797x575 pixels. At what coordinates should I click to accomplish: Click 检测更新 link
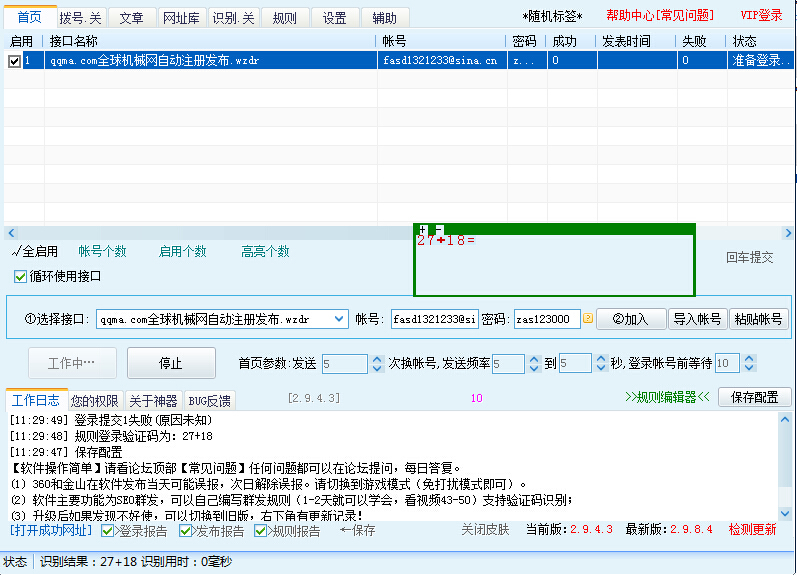pos(752,529)
